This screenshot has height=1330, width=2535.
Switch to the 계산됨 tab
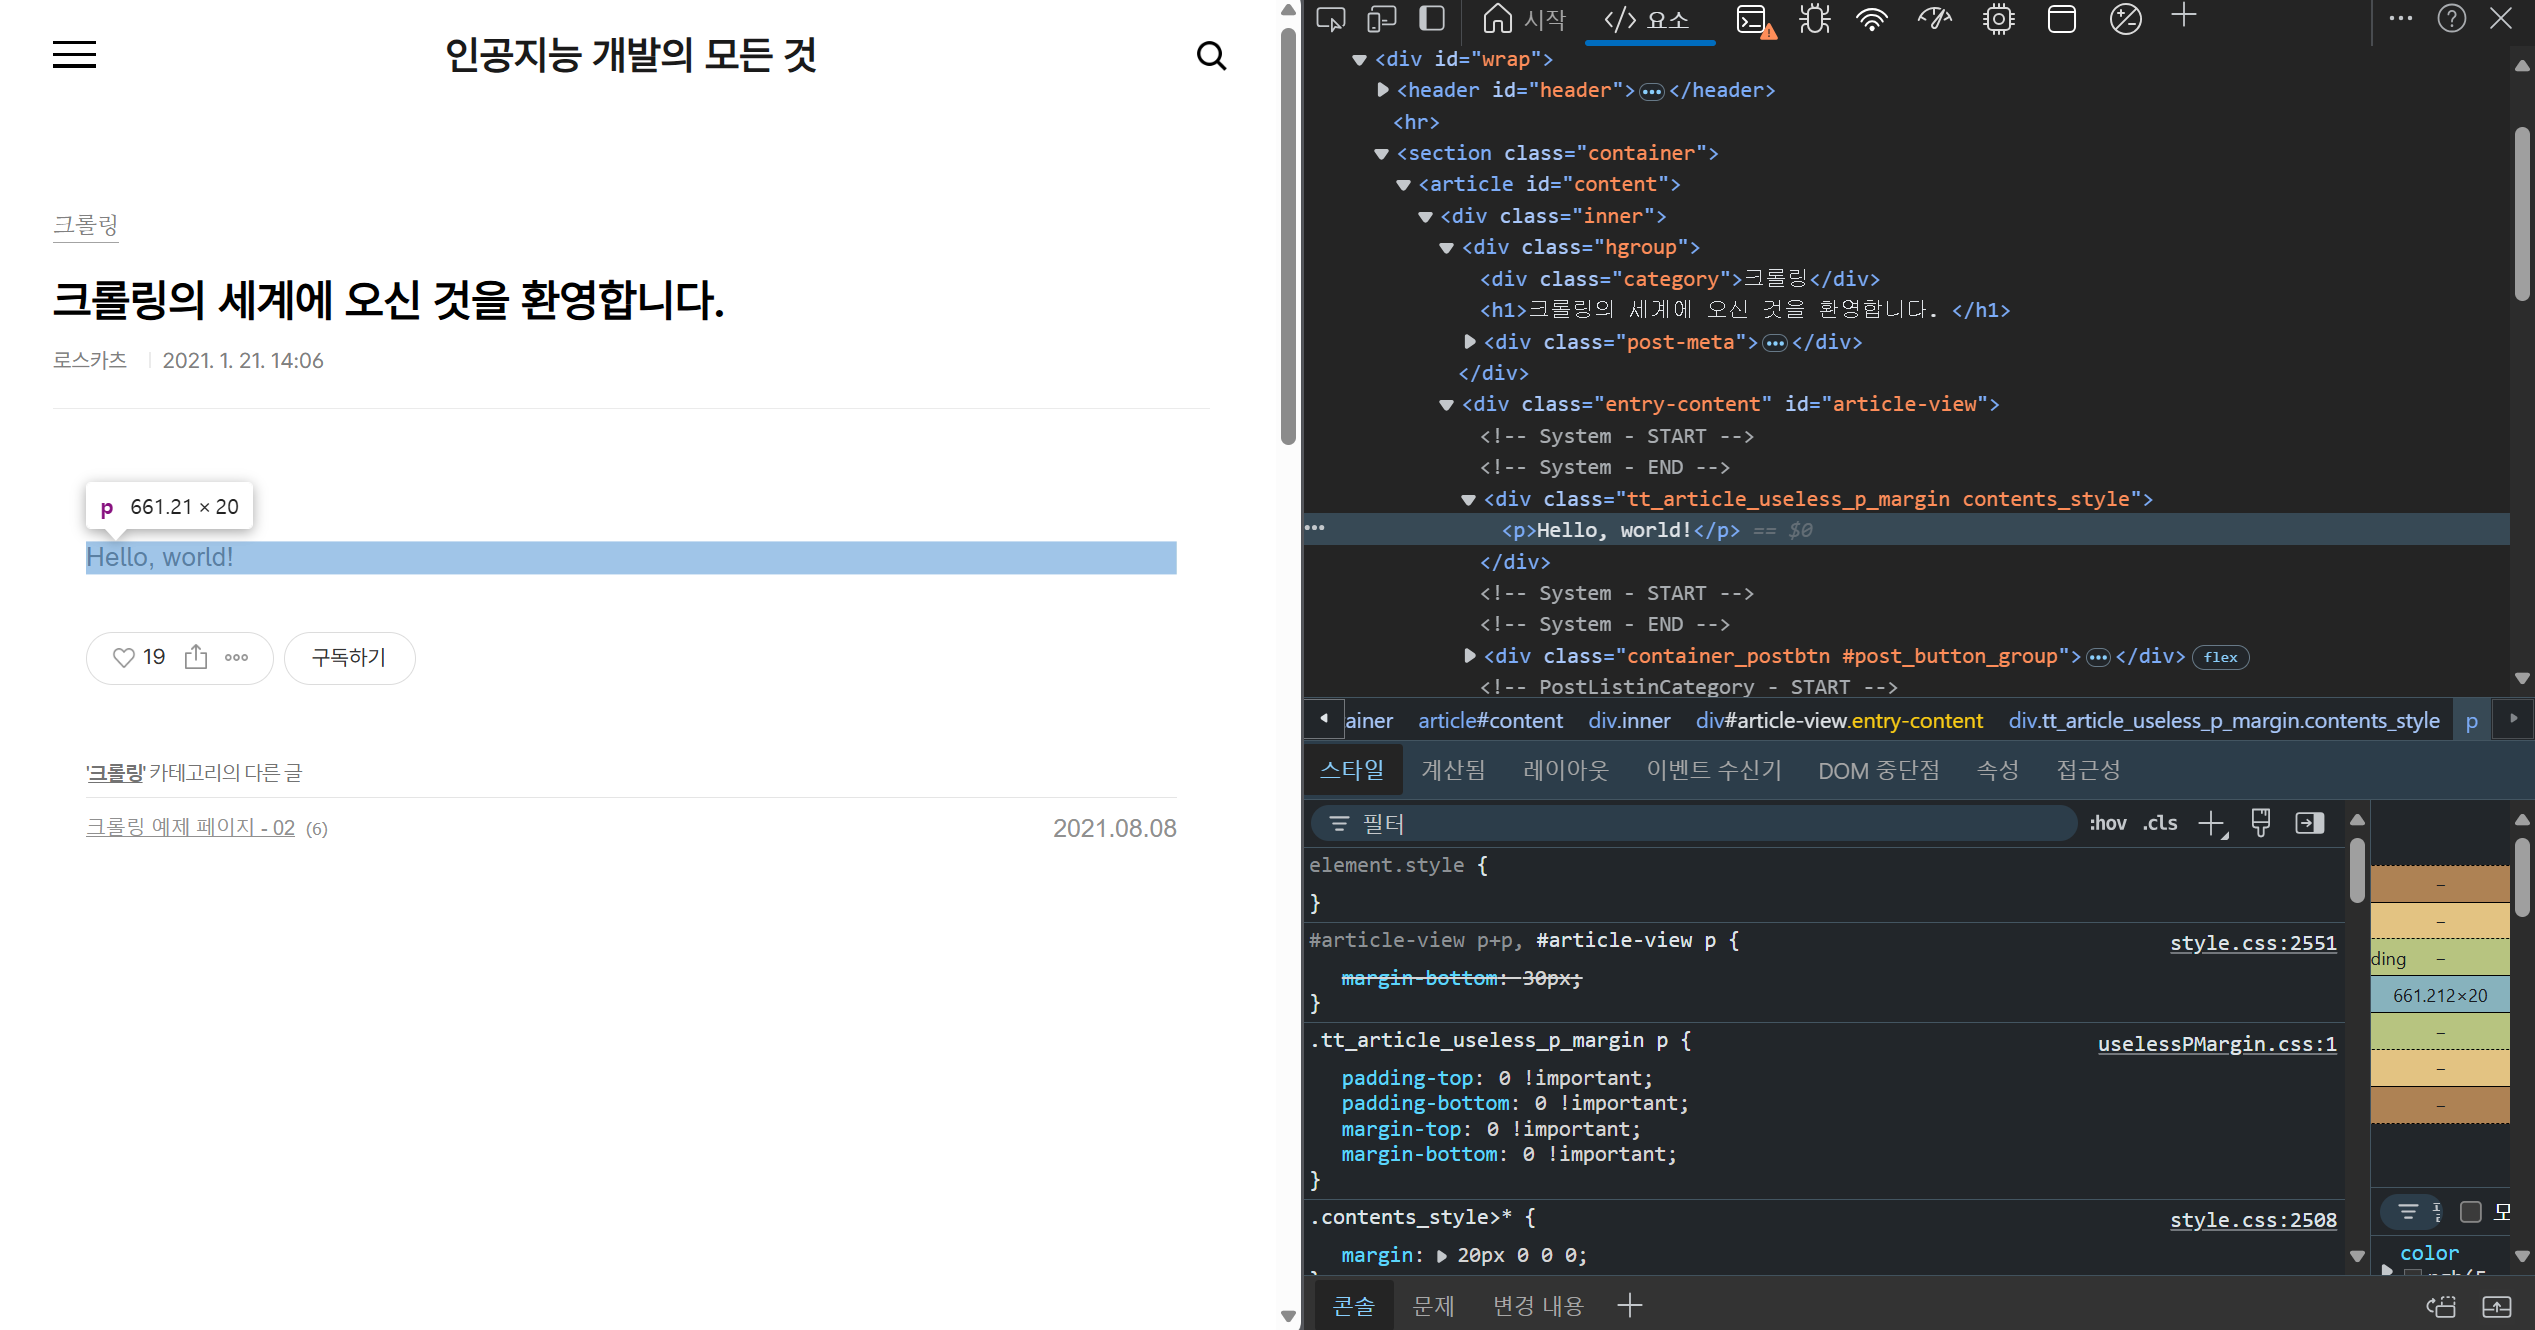pos(1453,770)
